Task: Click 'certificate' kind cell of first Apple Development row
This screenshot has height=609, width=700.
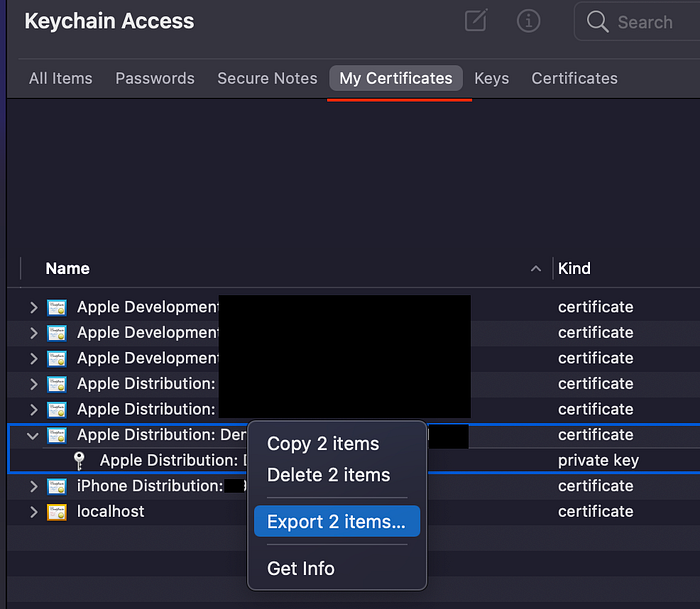Action: point(596,307)
